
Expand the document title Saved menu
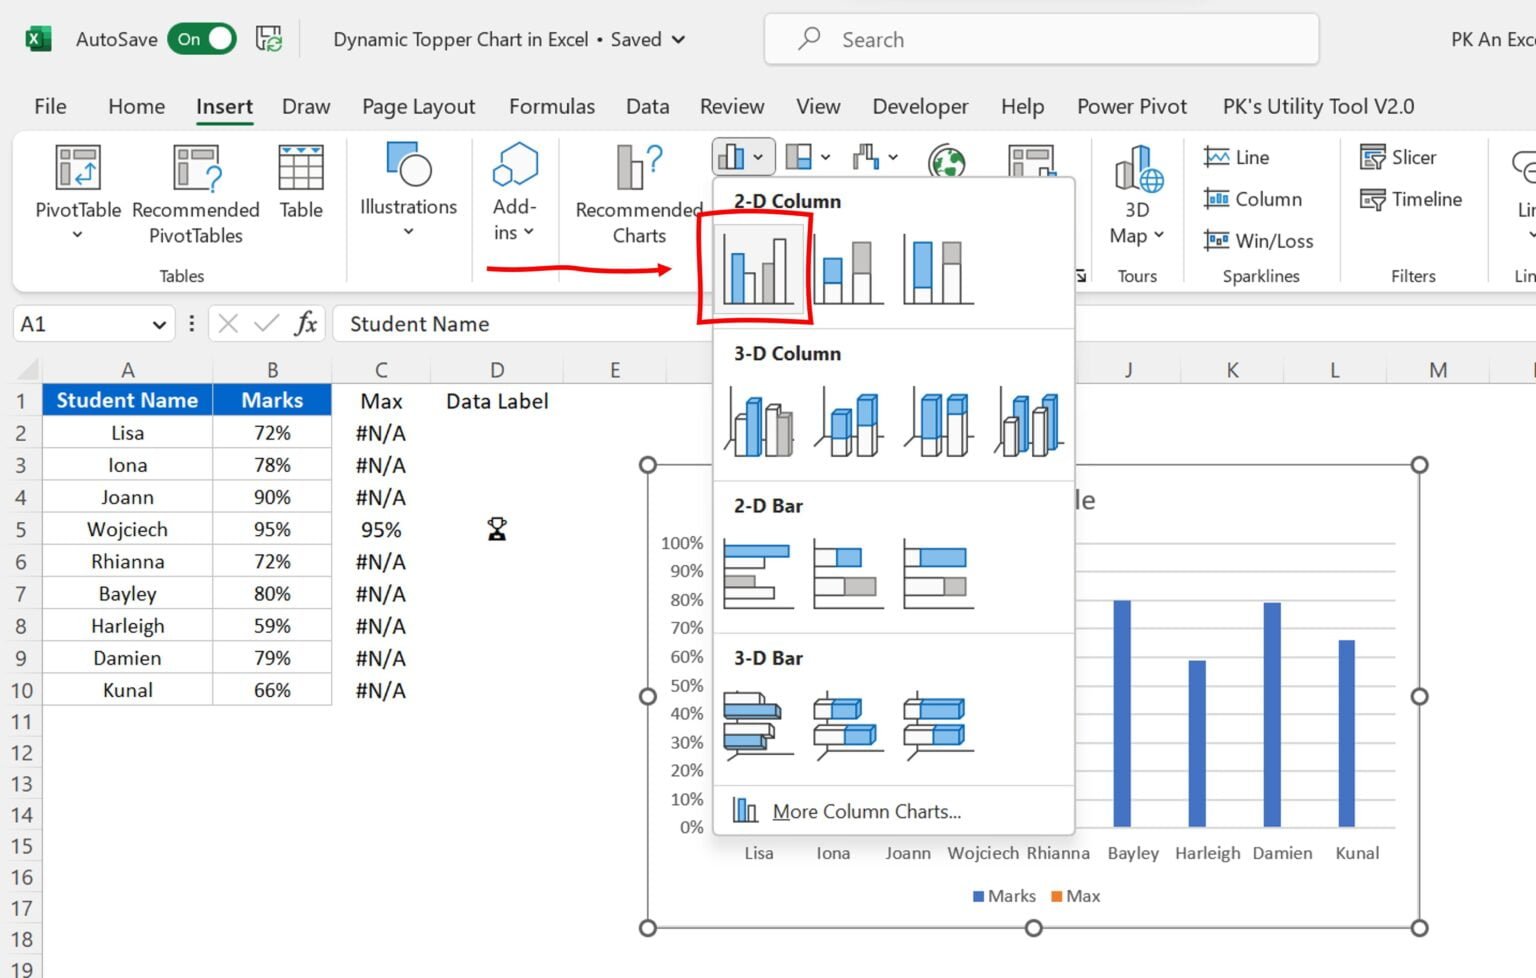[x=681, y=40]
